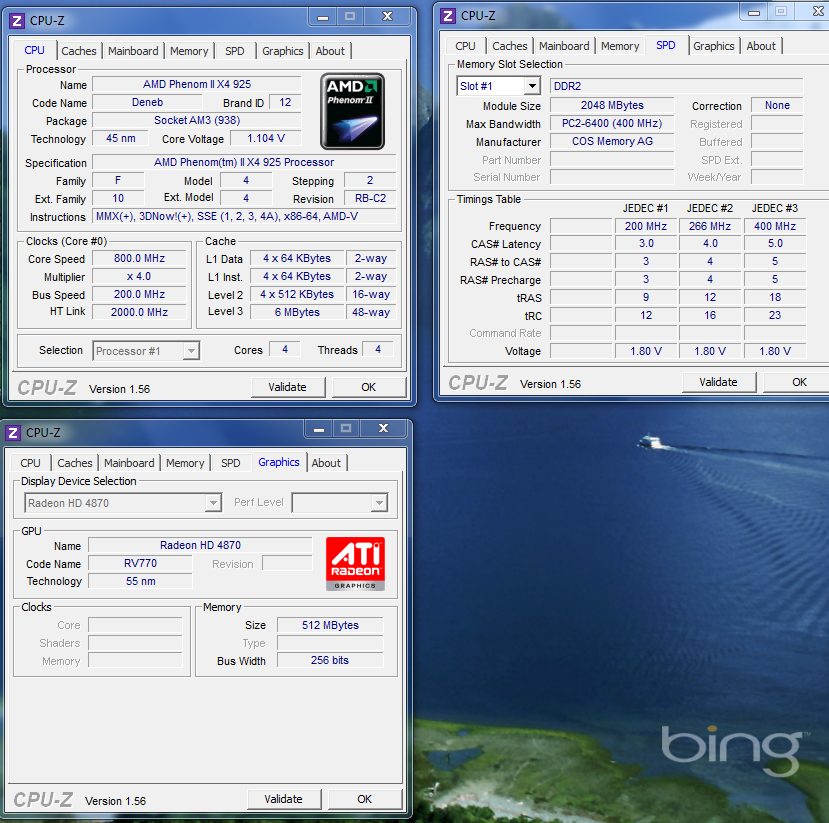
Task: Switch to Mainboard tab in the CPU window
Action: tap(133, 51)
